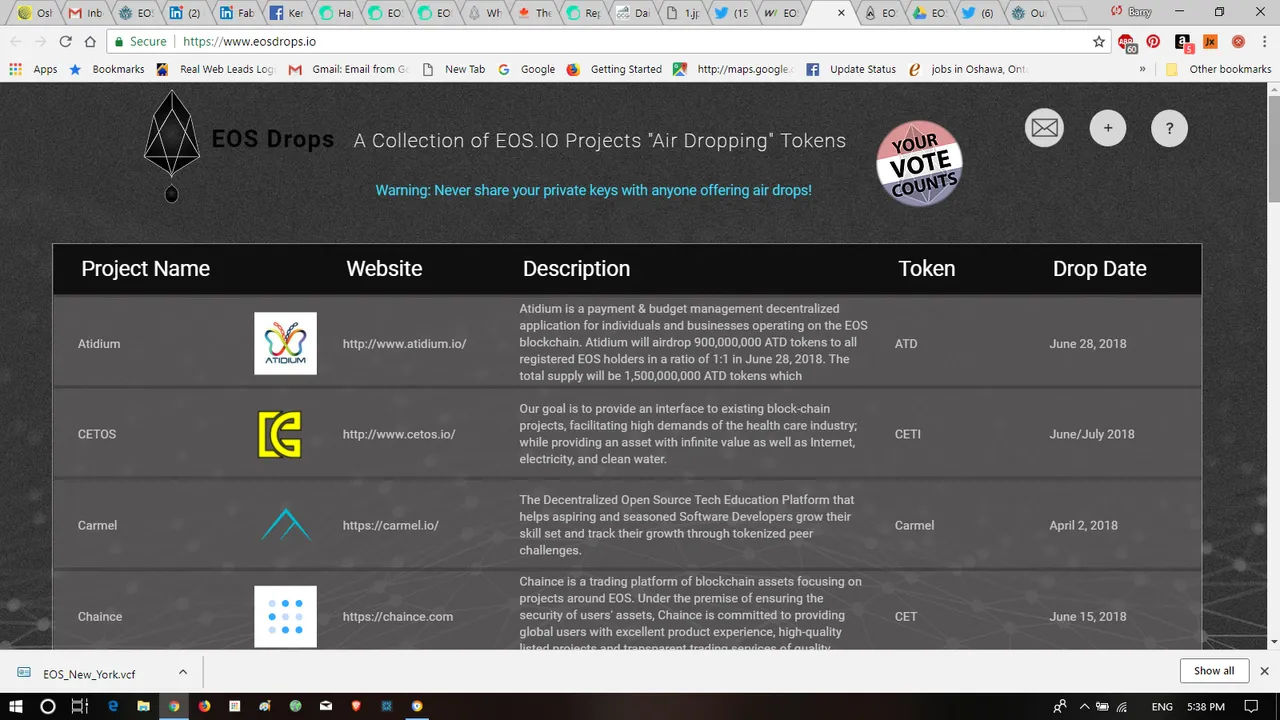Switch to the Twitter (15 tab
Viewport: 1280px width, 720px height.
point(732,13)
